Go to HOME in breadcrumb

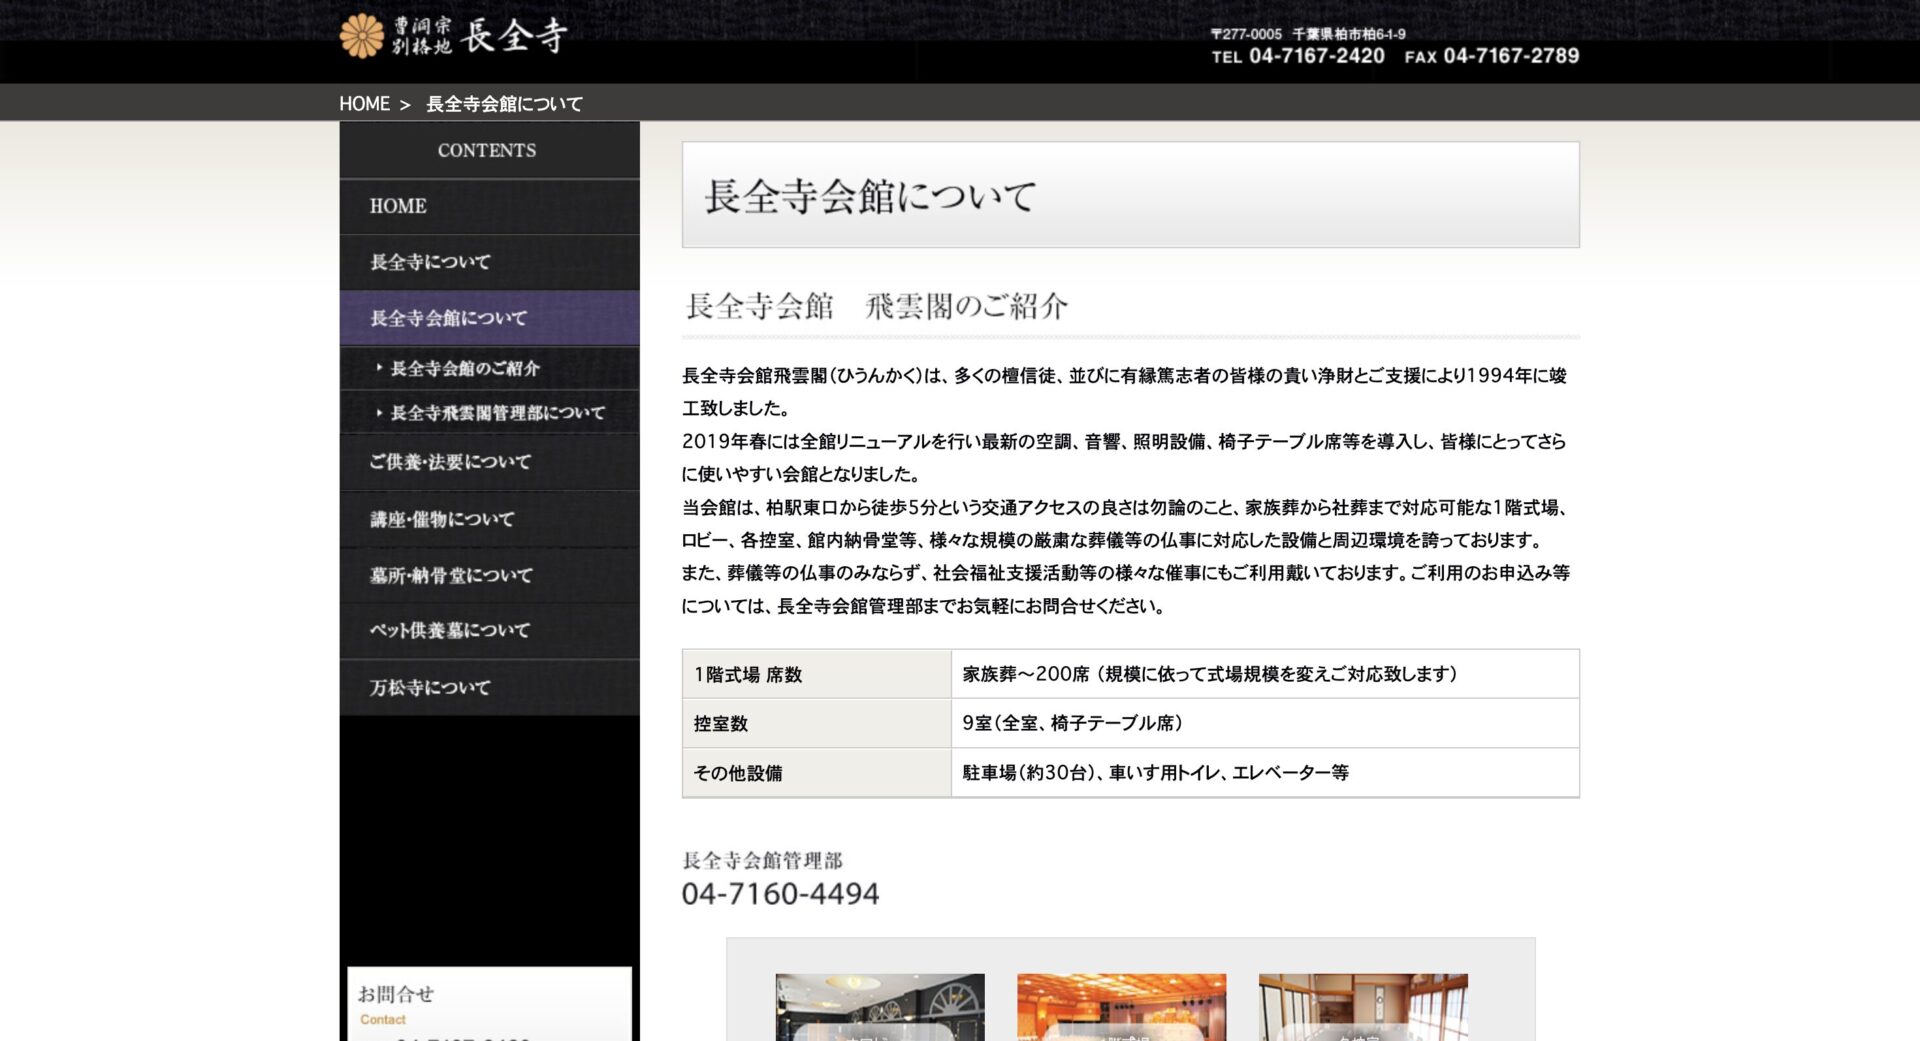pos(364,104)
